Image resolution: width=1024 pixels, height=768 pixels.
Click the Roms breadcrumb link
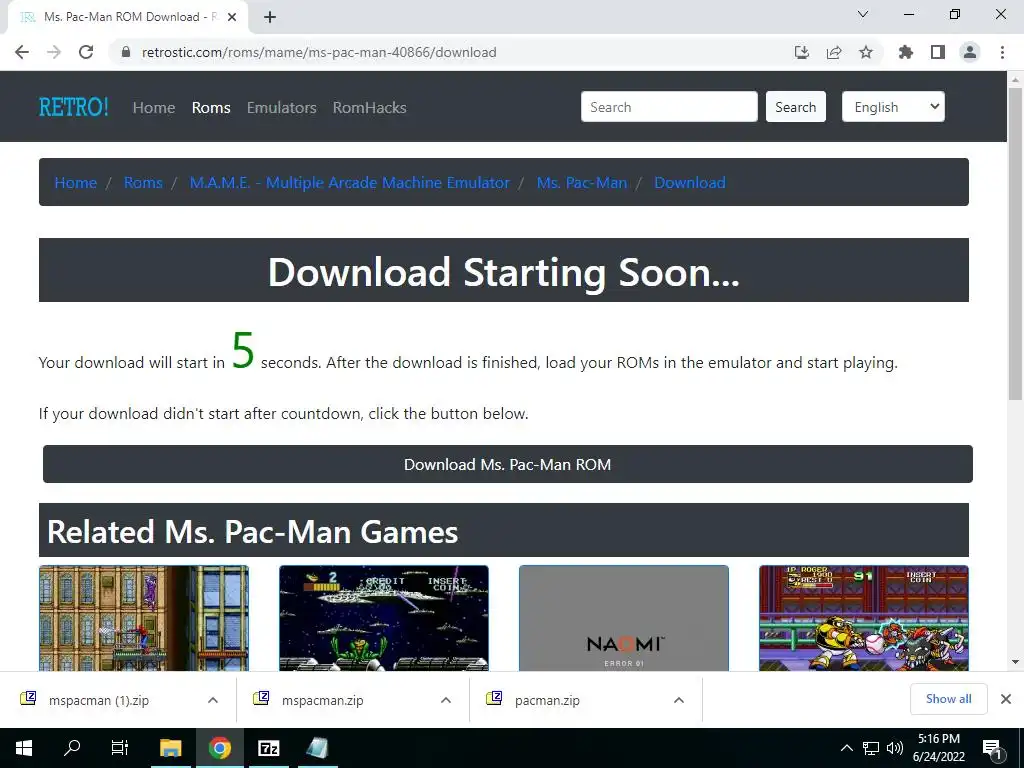(x=143, y=183)
